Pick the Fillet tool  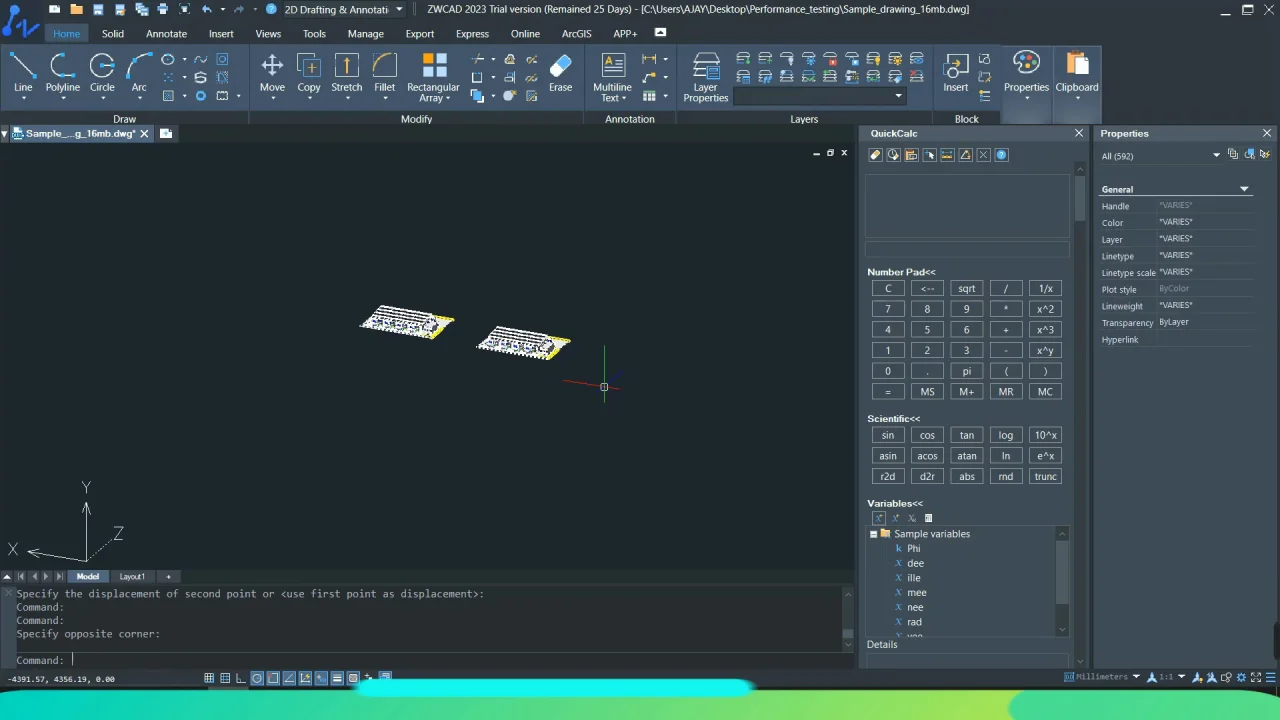tap(384, 73)
